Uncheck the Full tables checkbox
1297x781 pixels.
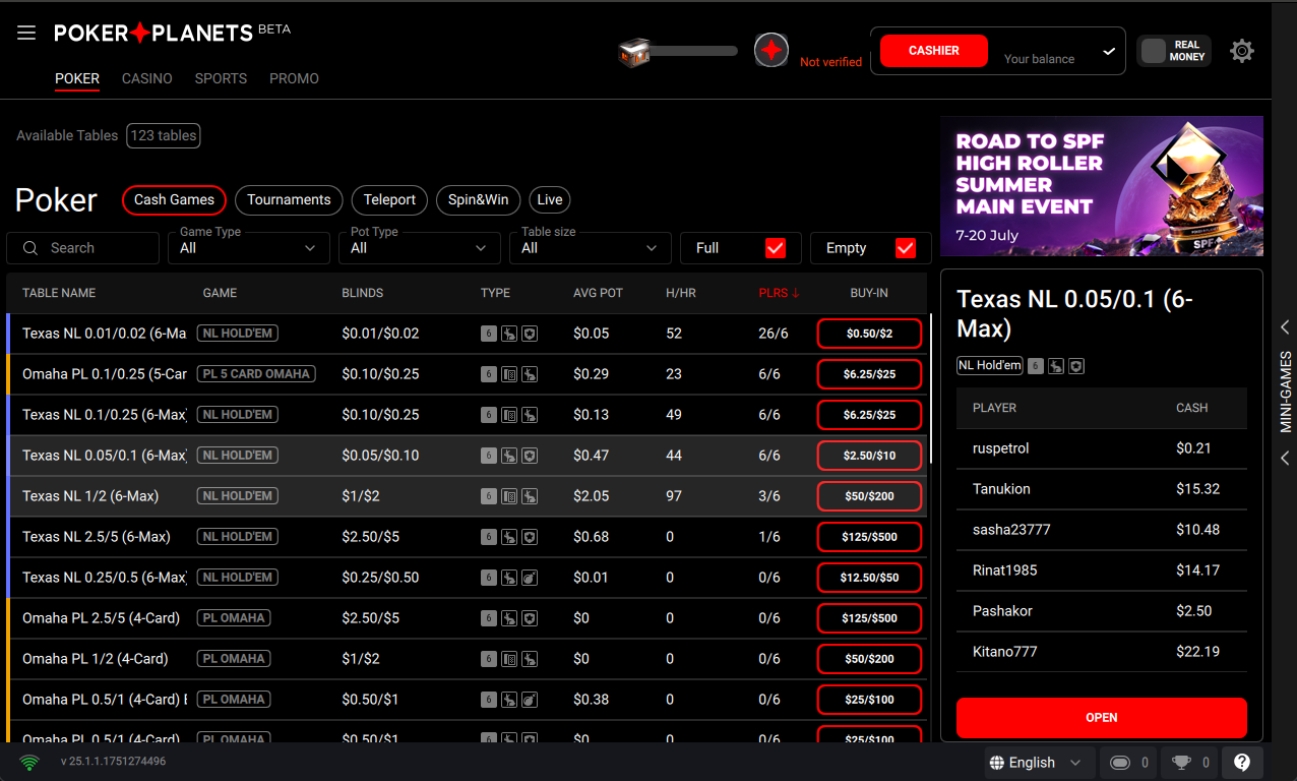tap(775, 248)
